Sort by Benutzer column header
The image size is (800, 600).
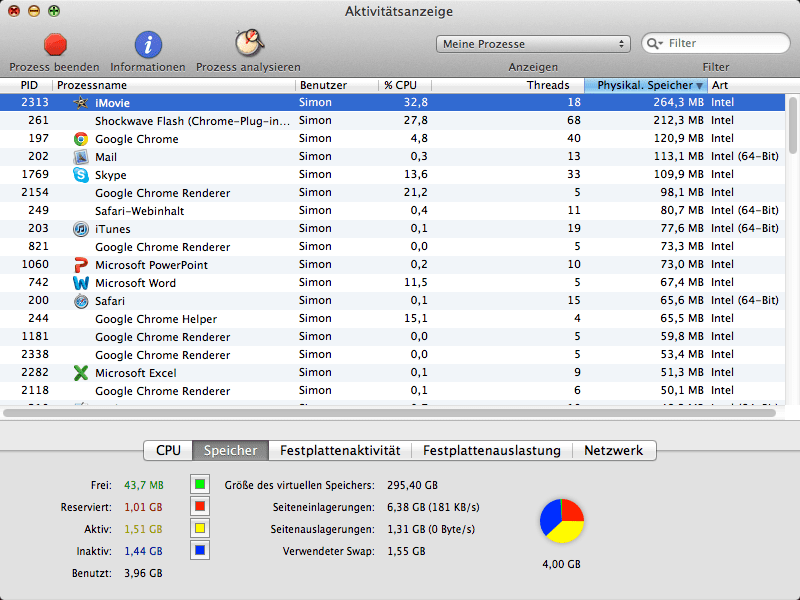(x=337, y=85)
